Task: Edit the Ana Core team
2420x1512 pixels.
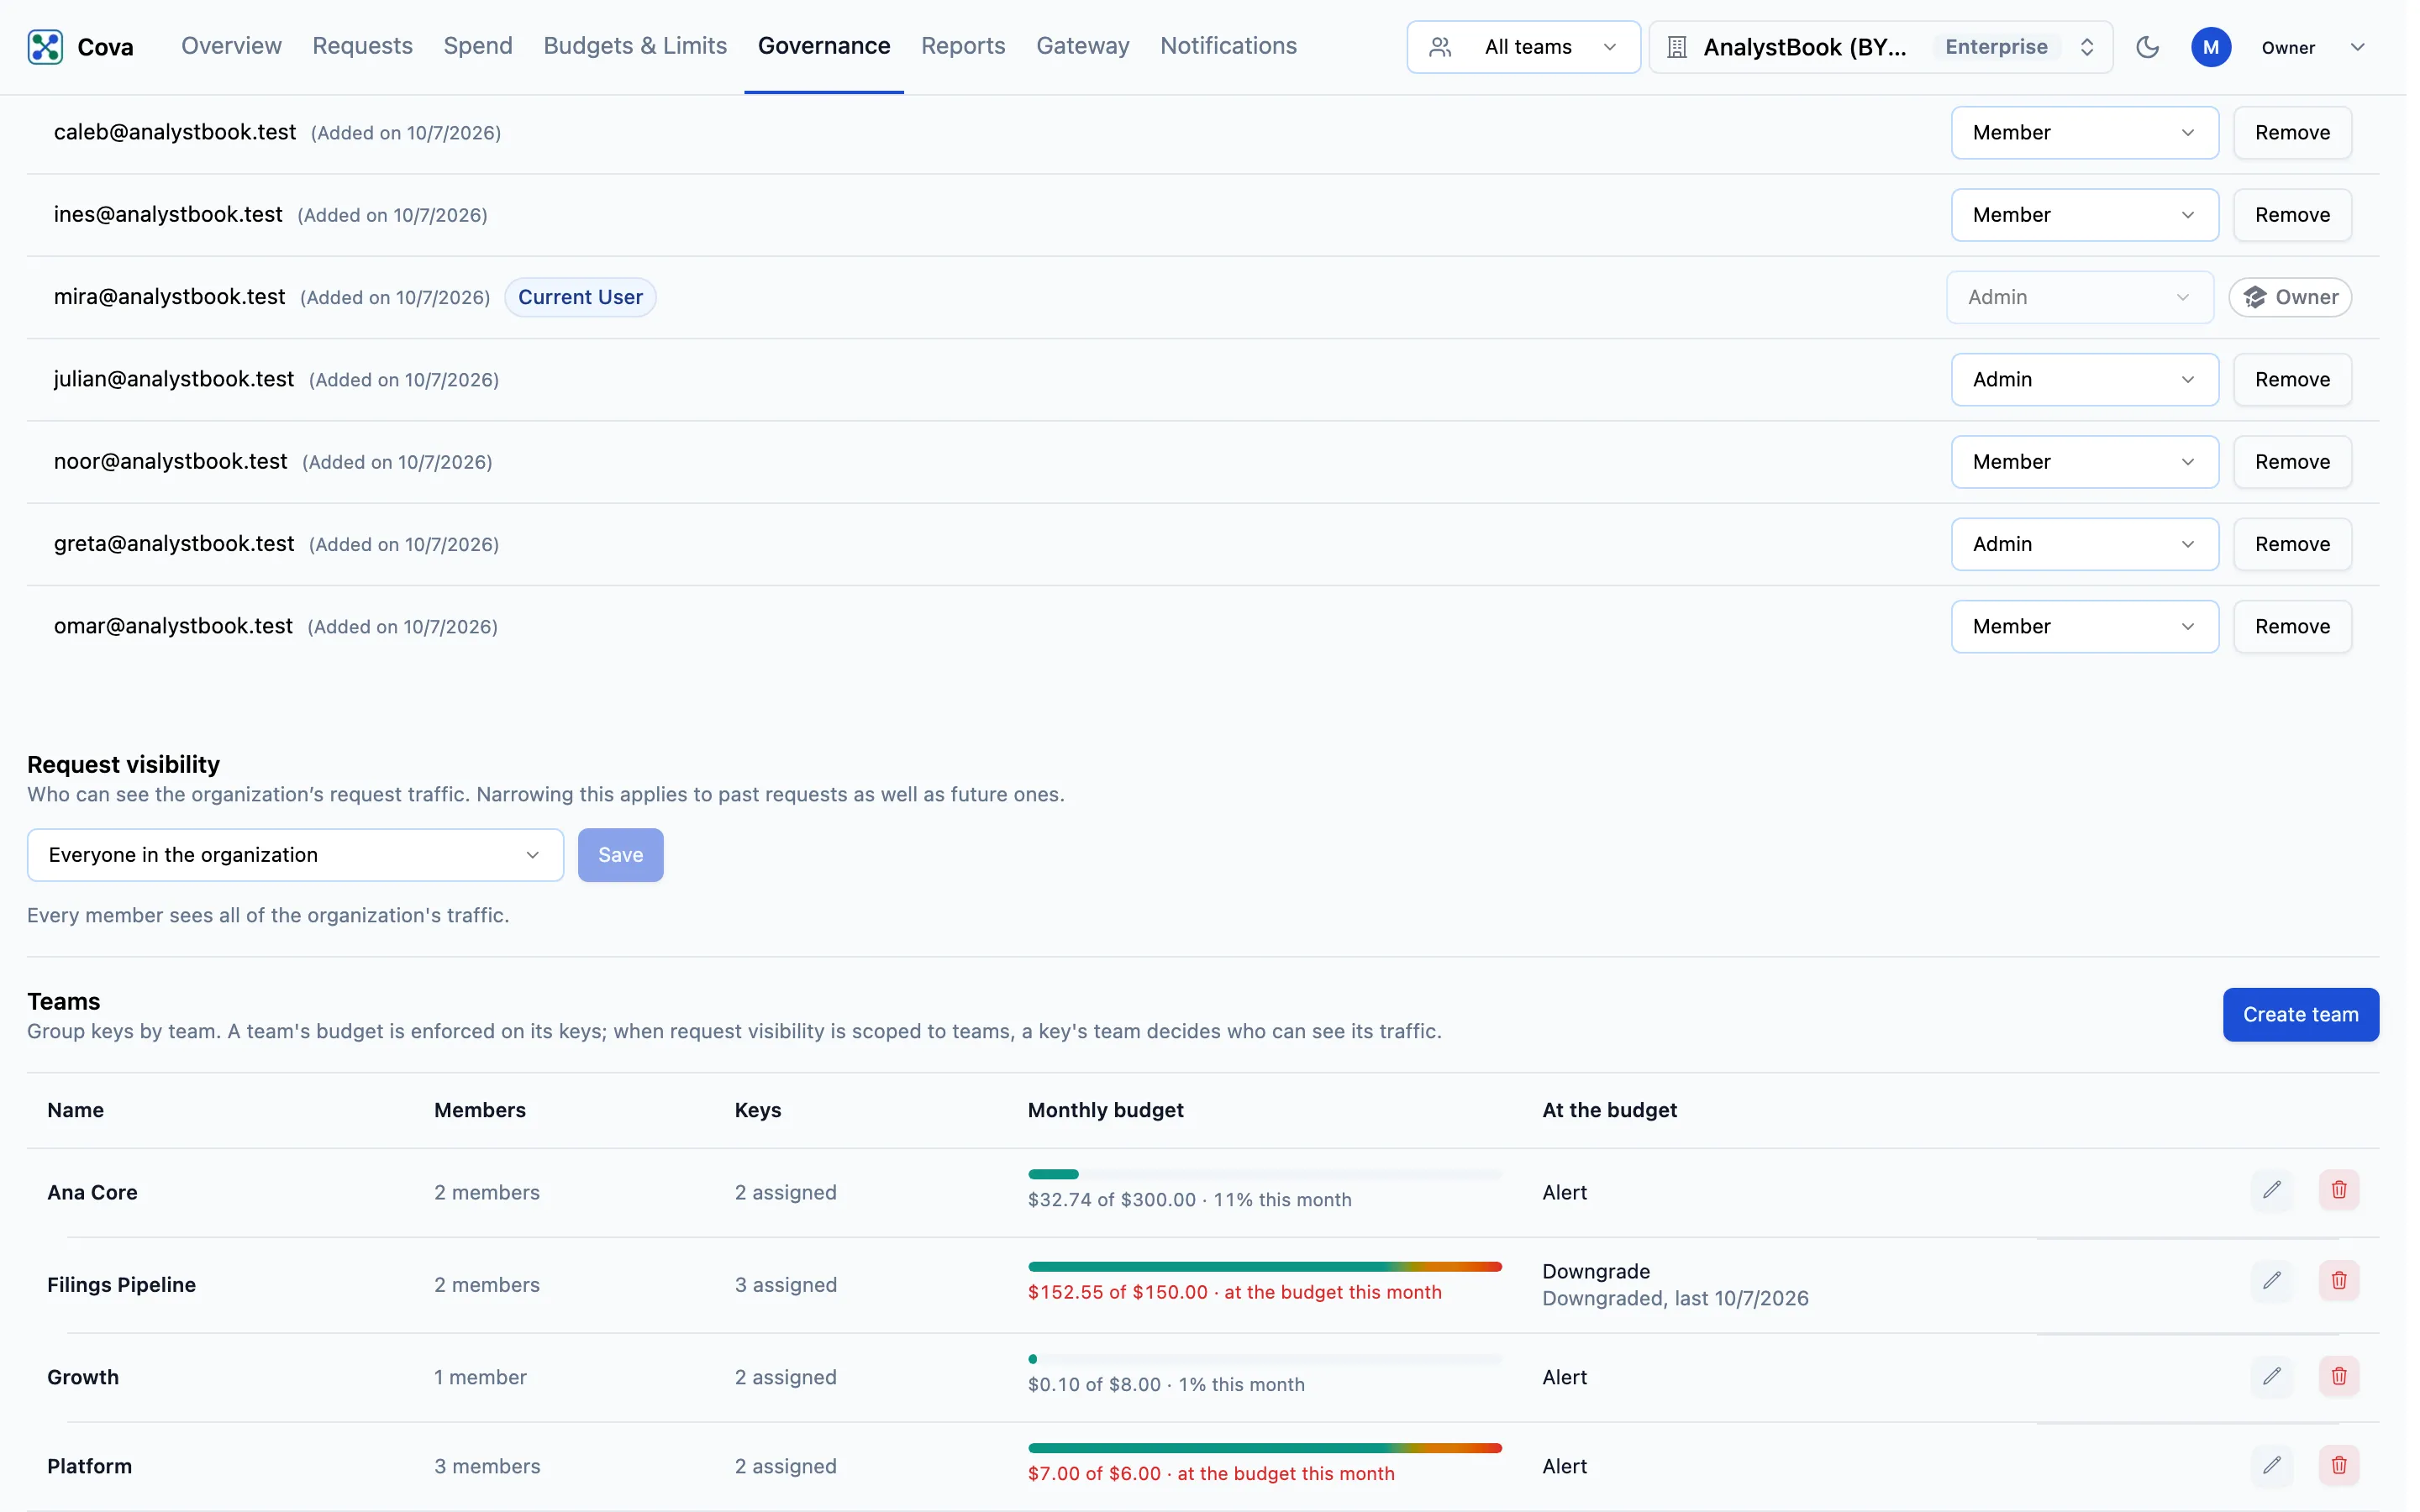Action: (2272, 1190)
